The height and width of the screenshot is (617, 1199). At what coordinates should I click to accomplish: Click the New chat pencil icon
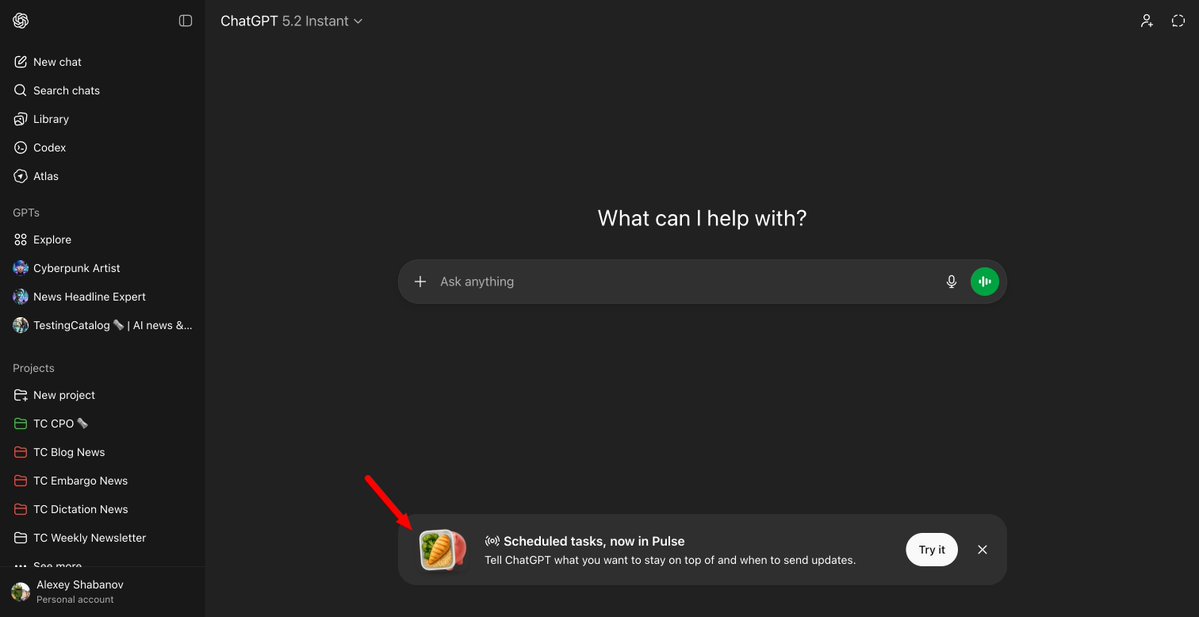21,62
